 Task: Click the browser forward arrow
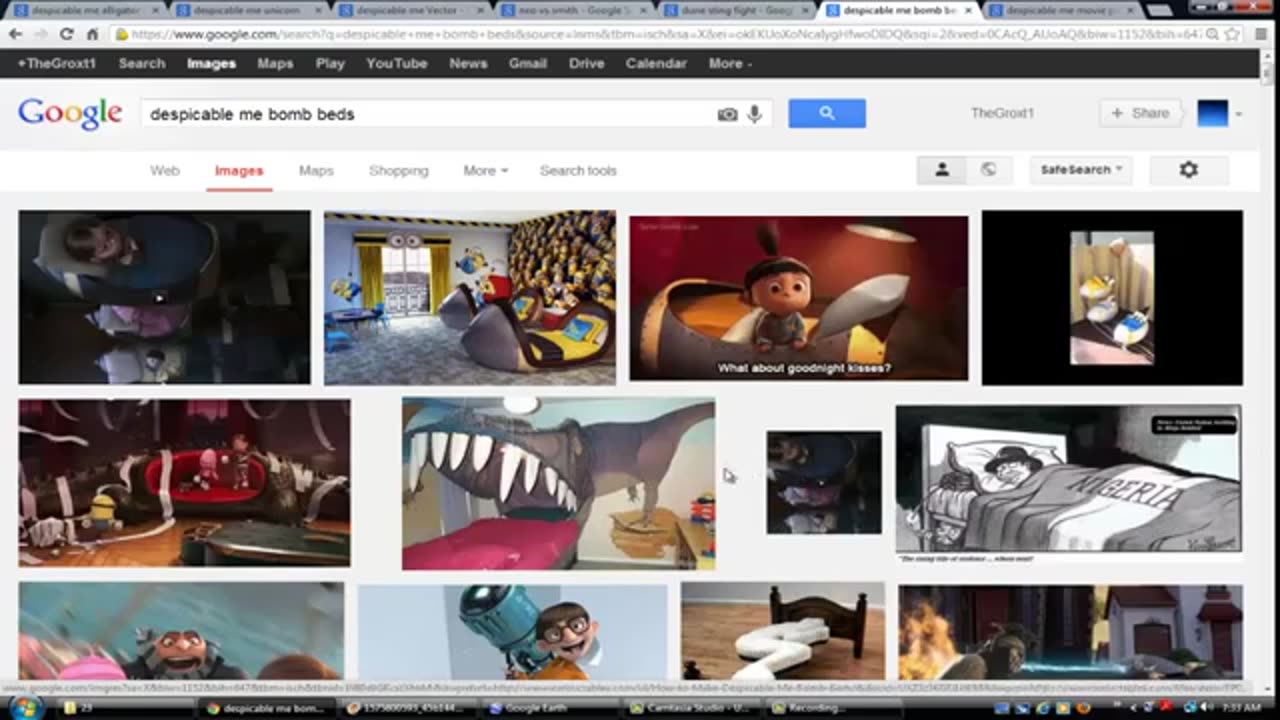tap(41, 34)
